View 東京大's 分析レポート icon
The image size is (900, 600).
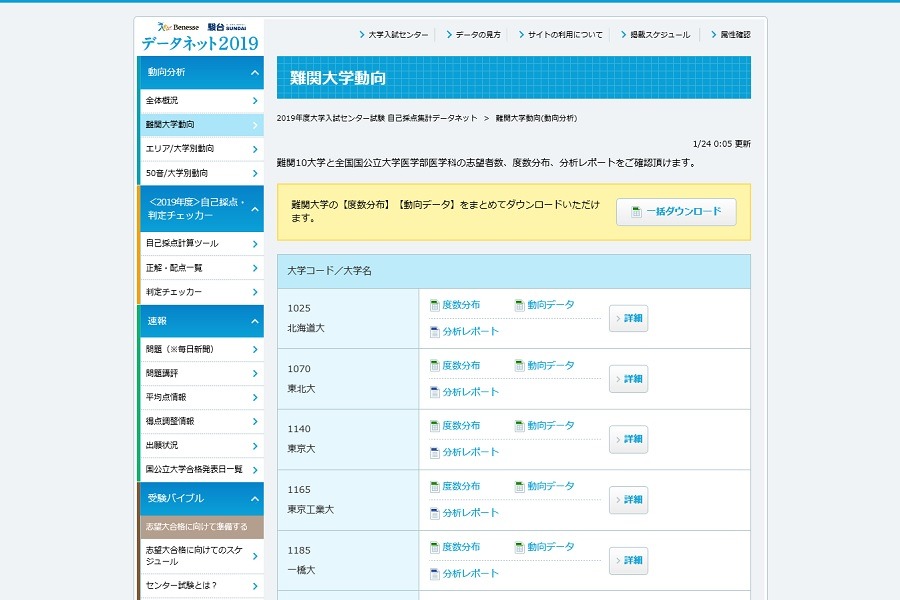[434, 453]
